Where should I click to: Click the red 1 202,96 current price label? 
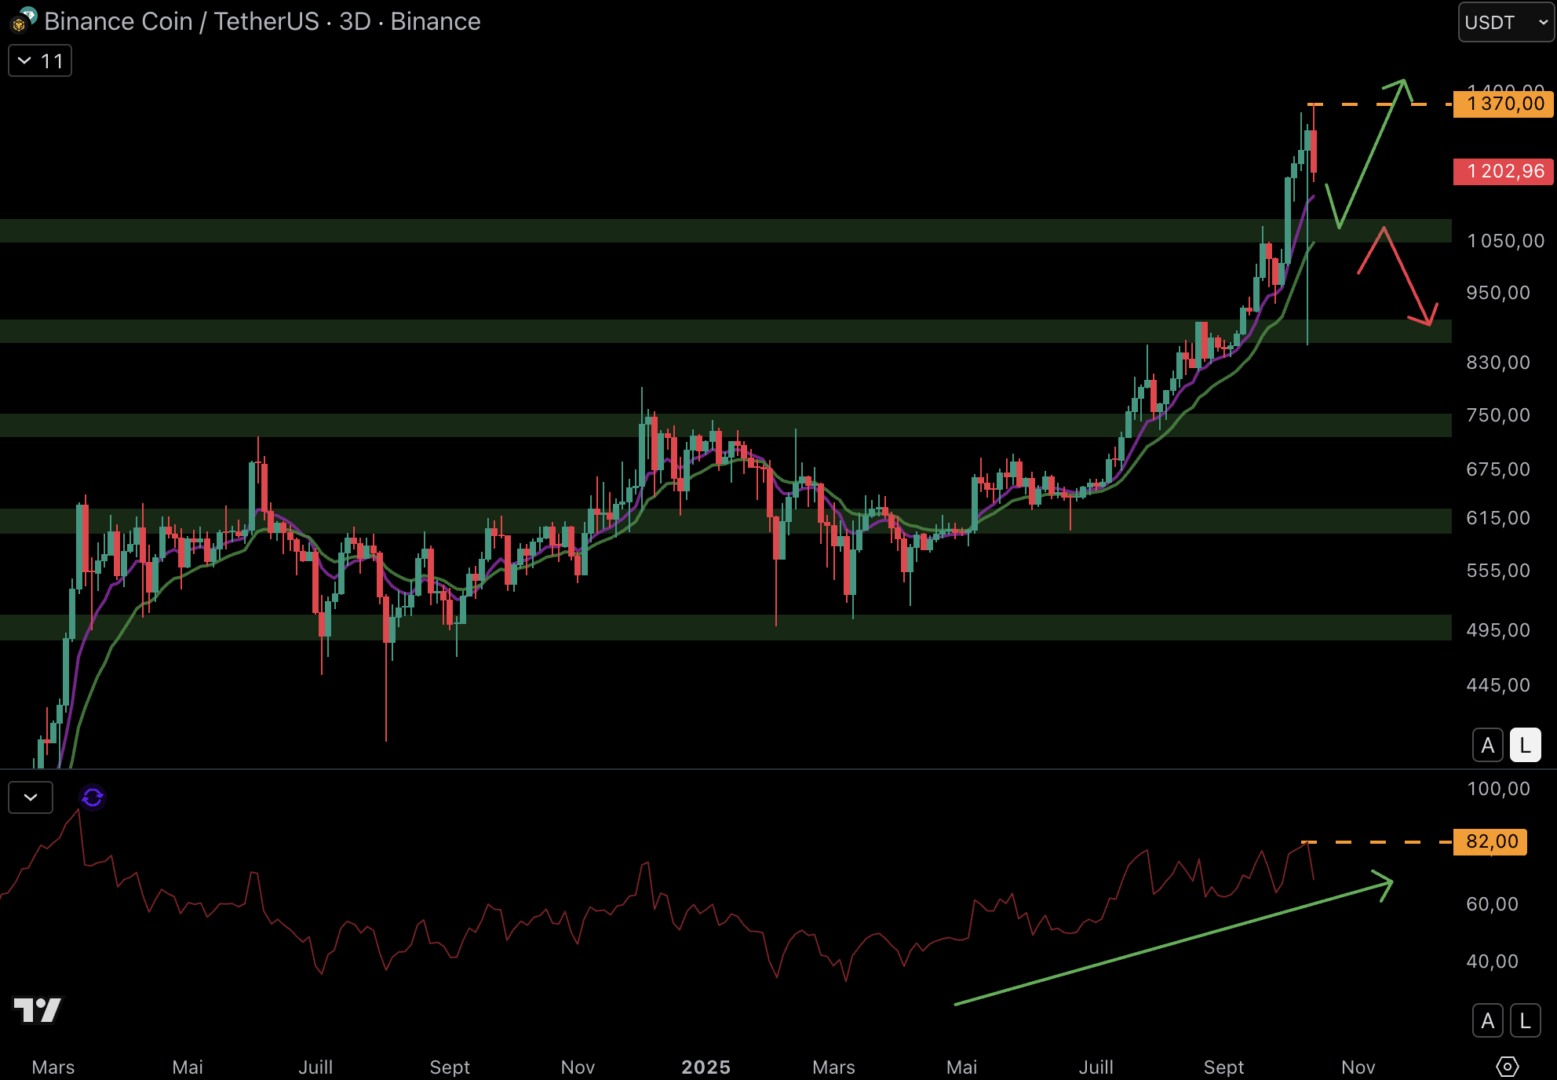point(1504,171)
